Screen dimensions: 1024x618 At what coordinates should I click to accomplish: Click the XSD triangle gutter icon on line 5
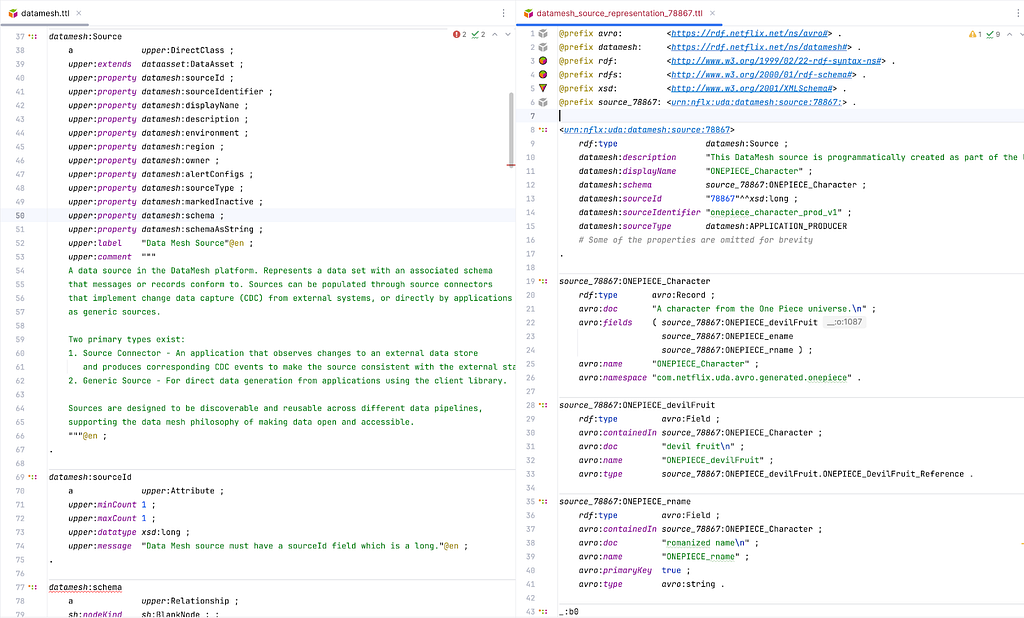[x=543, y=88]
